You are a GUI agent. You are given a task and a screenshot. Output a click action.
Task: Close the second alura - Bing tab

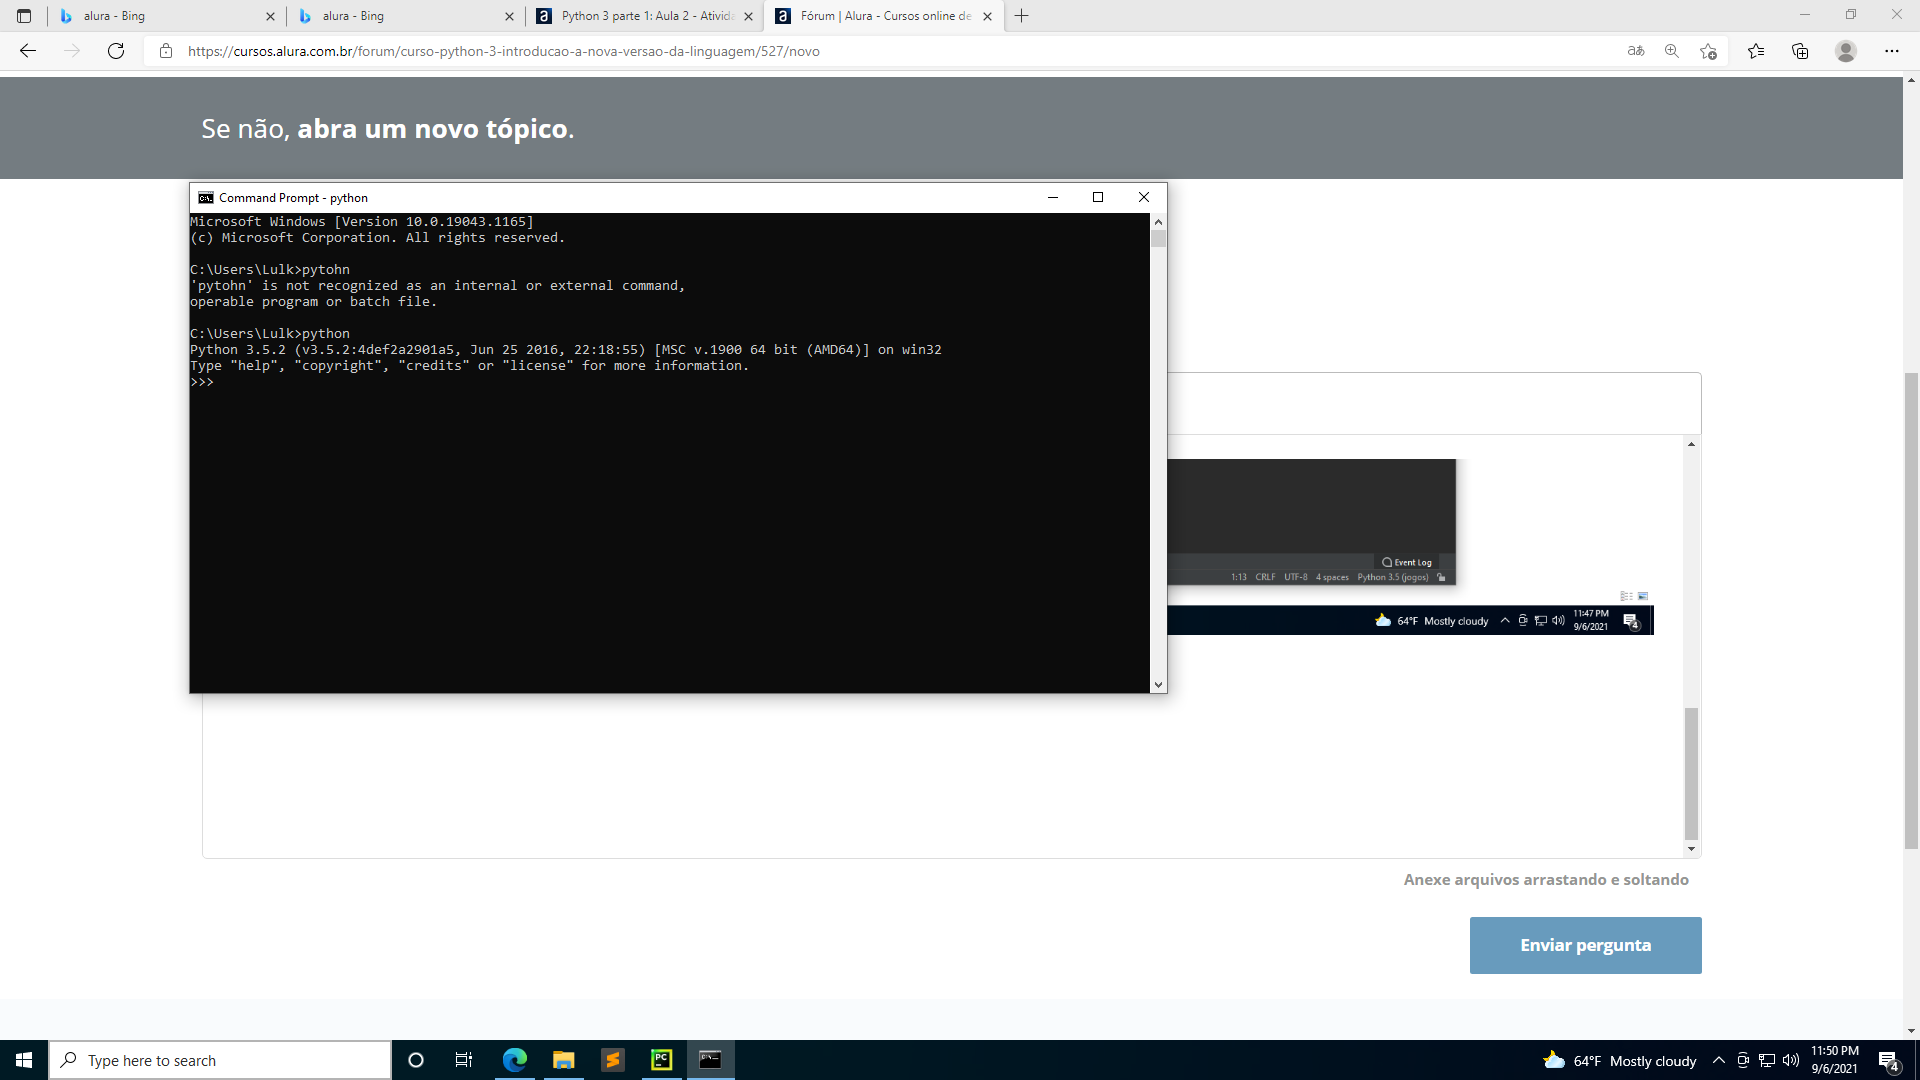coord(509,16)
